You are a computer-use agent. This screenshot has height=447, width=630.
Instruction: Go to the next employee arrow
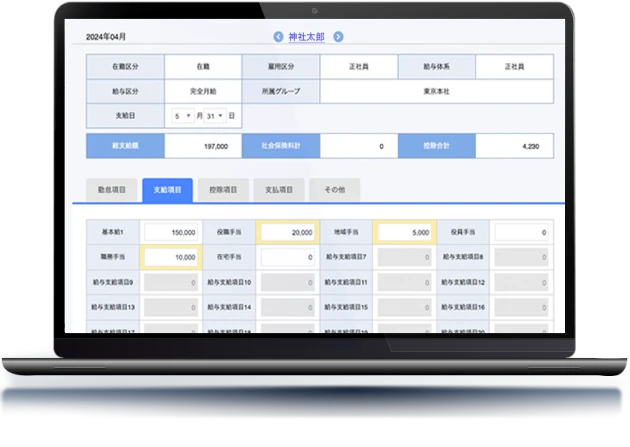(x=339, y=37)
